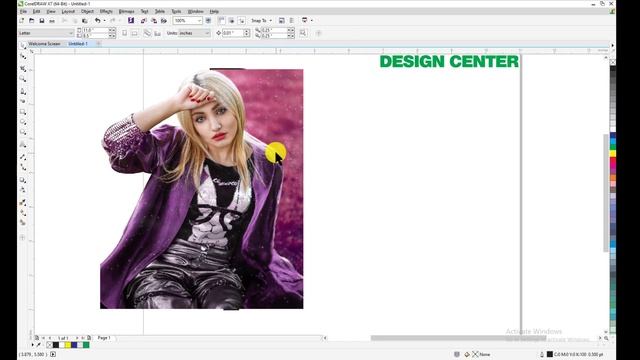Click the Undo arrow icon
The width and height of the screenshot is (640, 360).
[x=98, y=20]
